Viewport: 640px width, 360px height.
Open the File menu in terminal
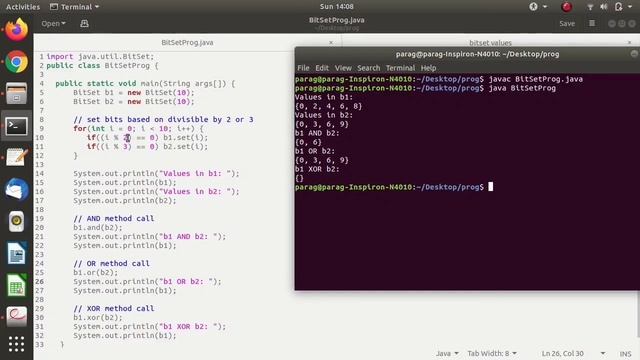(303, 68)
